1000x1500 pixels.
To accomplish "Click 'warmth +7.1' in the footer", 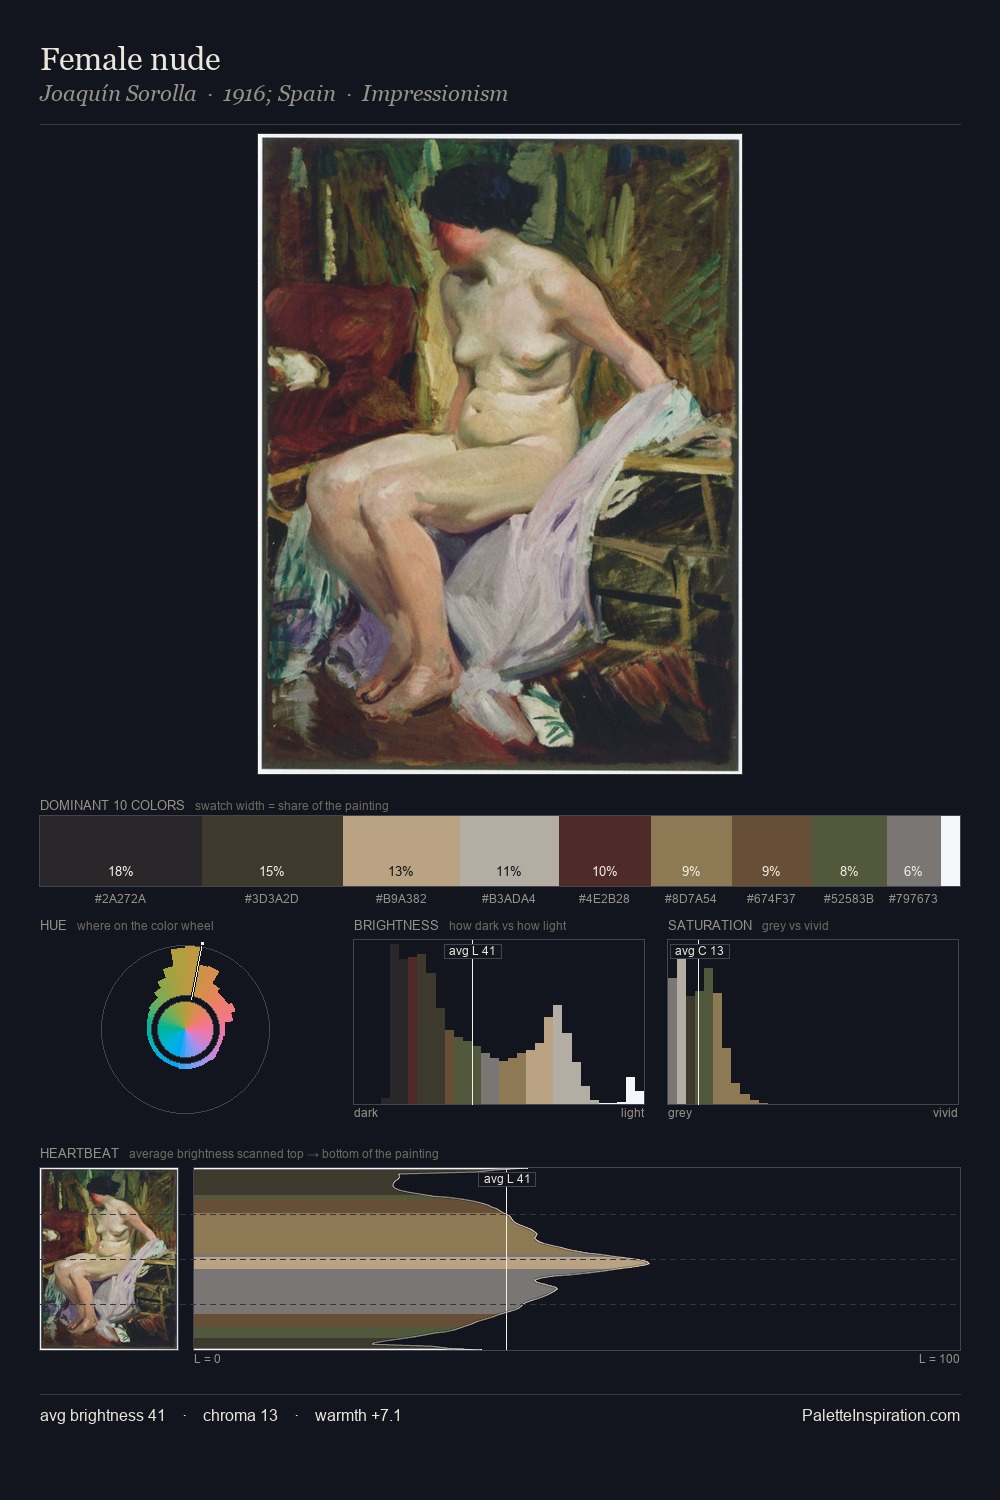I will pos(358,1415).
